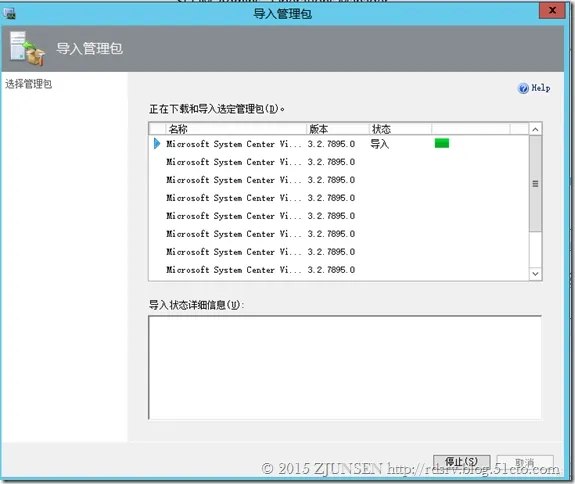
Task: Sort by the 版本 column header
Action: (337, 129)
